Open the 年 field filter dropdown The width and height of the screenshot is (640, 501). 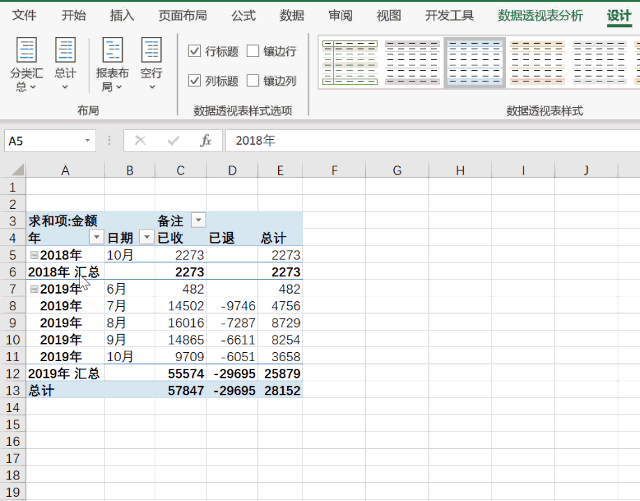(96, 237)
